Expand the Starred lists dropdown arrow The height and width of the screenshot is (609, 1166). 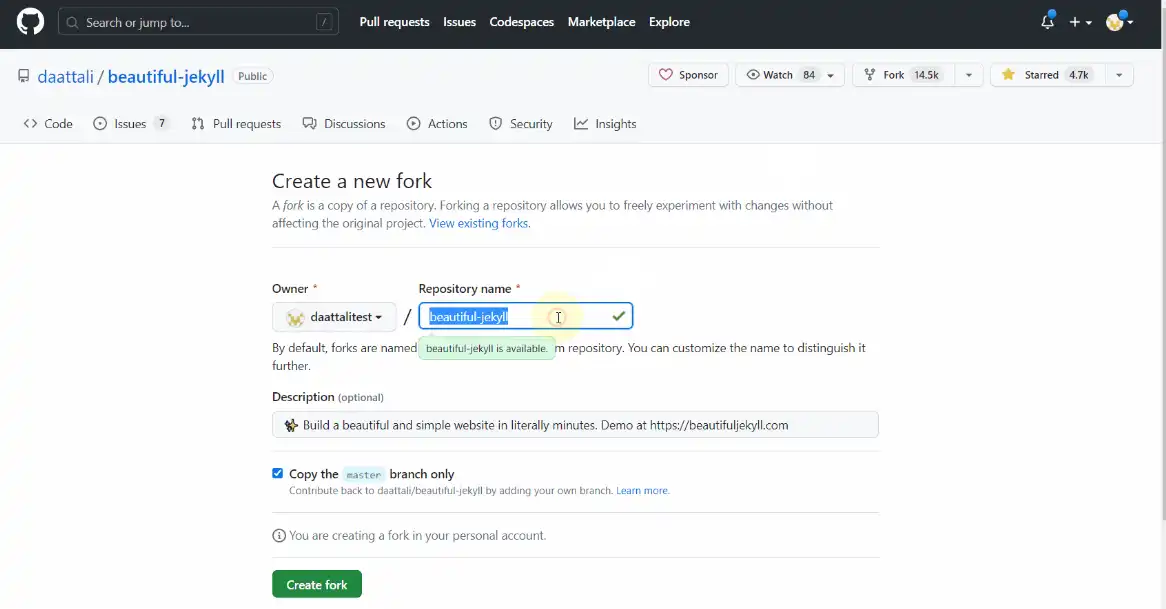point(1119,75)
